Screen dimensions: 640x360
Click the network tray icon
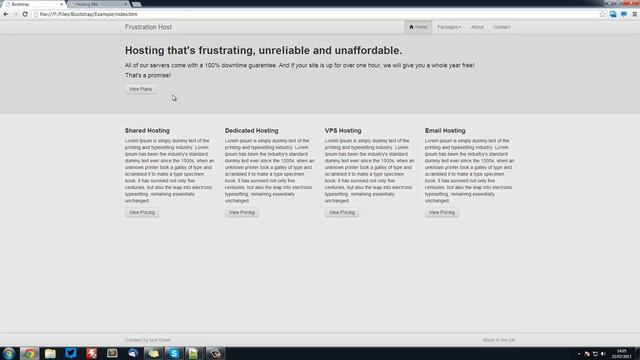point(596,354)
